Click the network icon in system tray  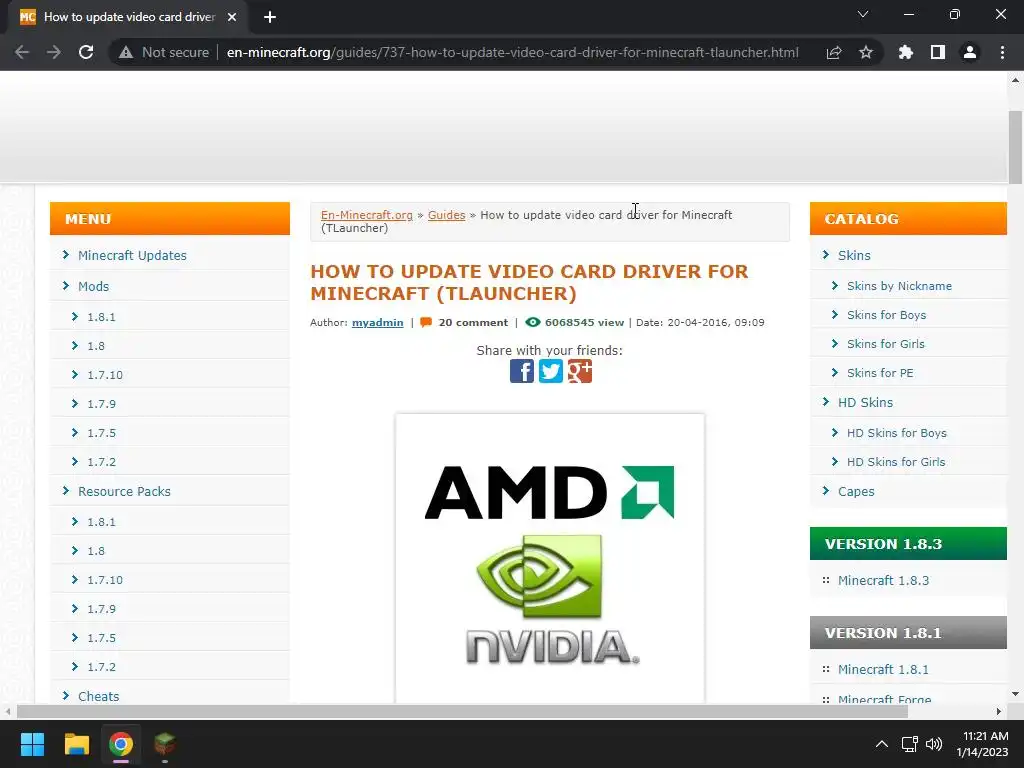910,744
